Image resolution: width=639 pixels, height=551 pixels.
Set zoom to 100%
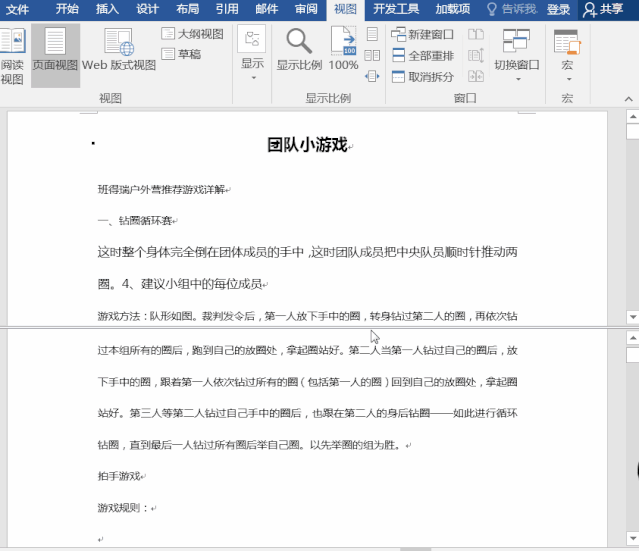pyautogui.click(x=343, y=51)
